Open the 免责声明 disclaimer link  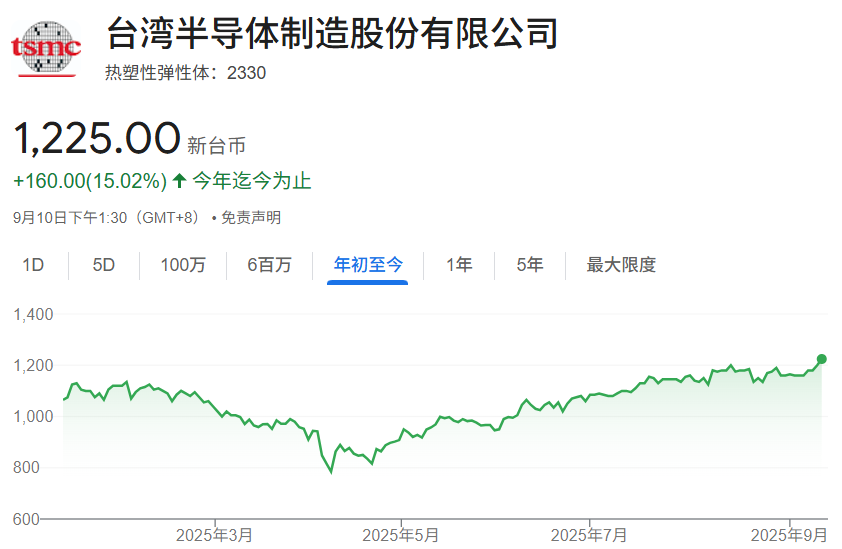tap(251, 218)
